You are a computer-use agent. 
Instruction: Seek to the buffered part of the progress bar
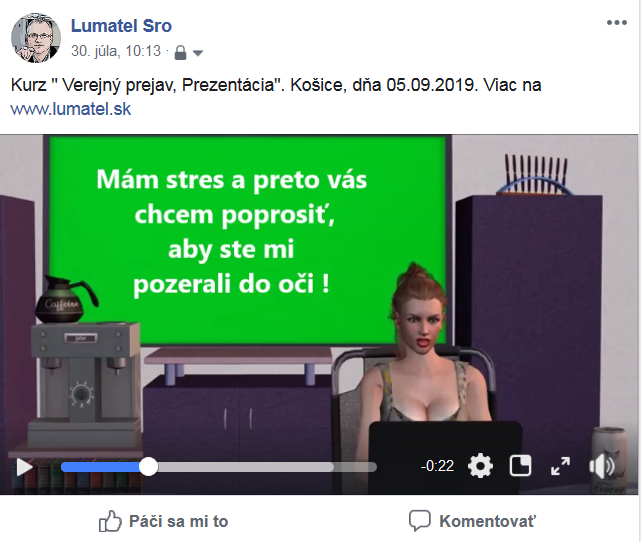pyautogui.click(x=245, y=467)
